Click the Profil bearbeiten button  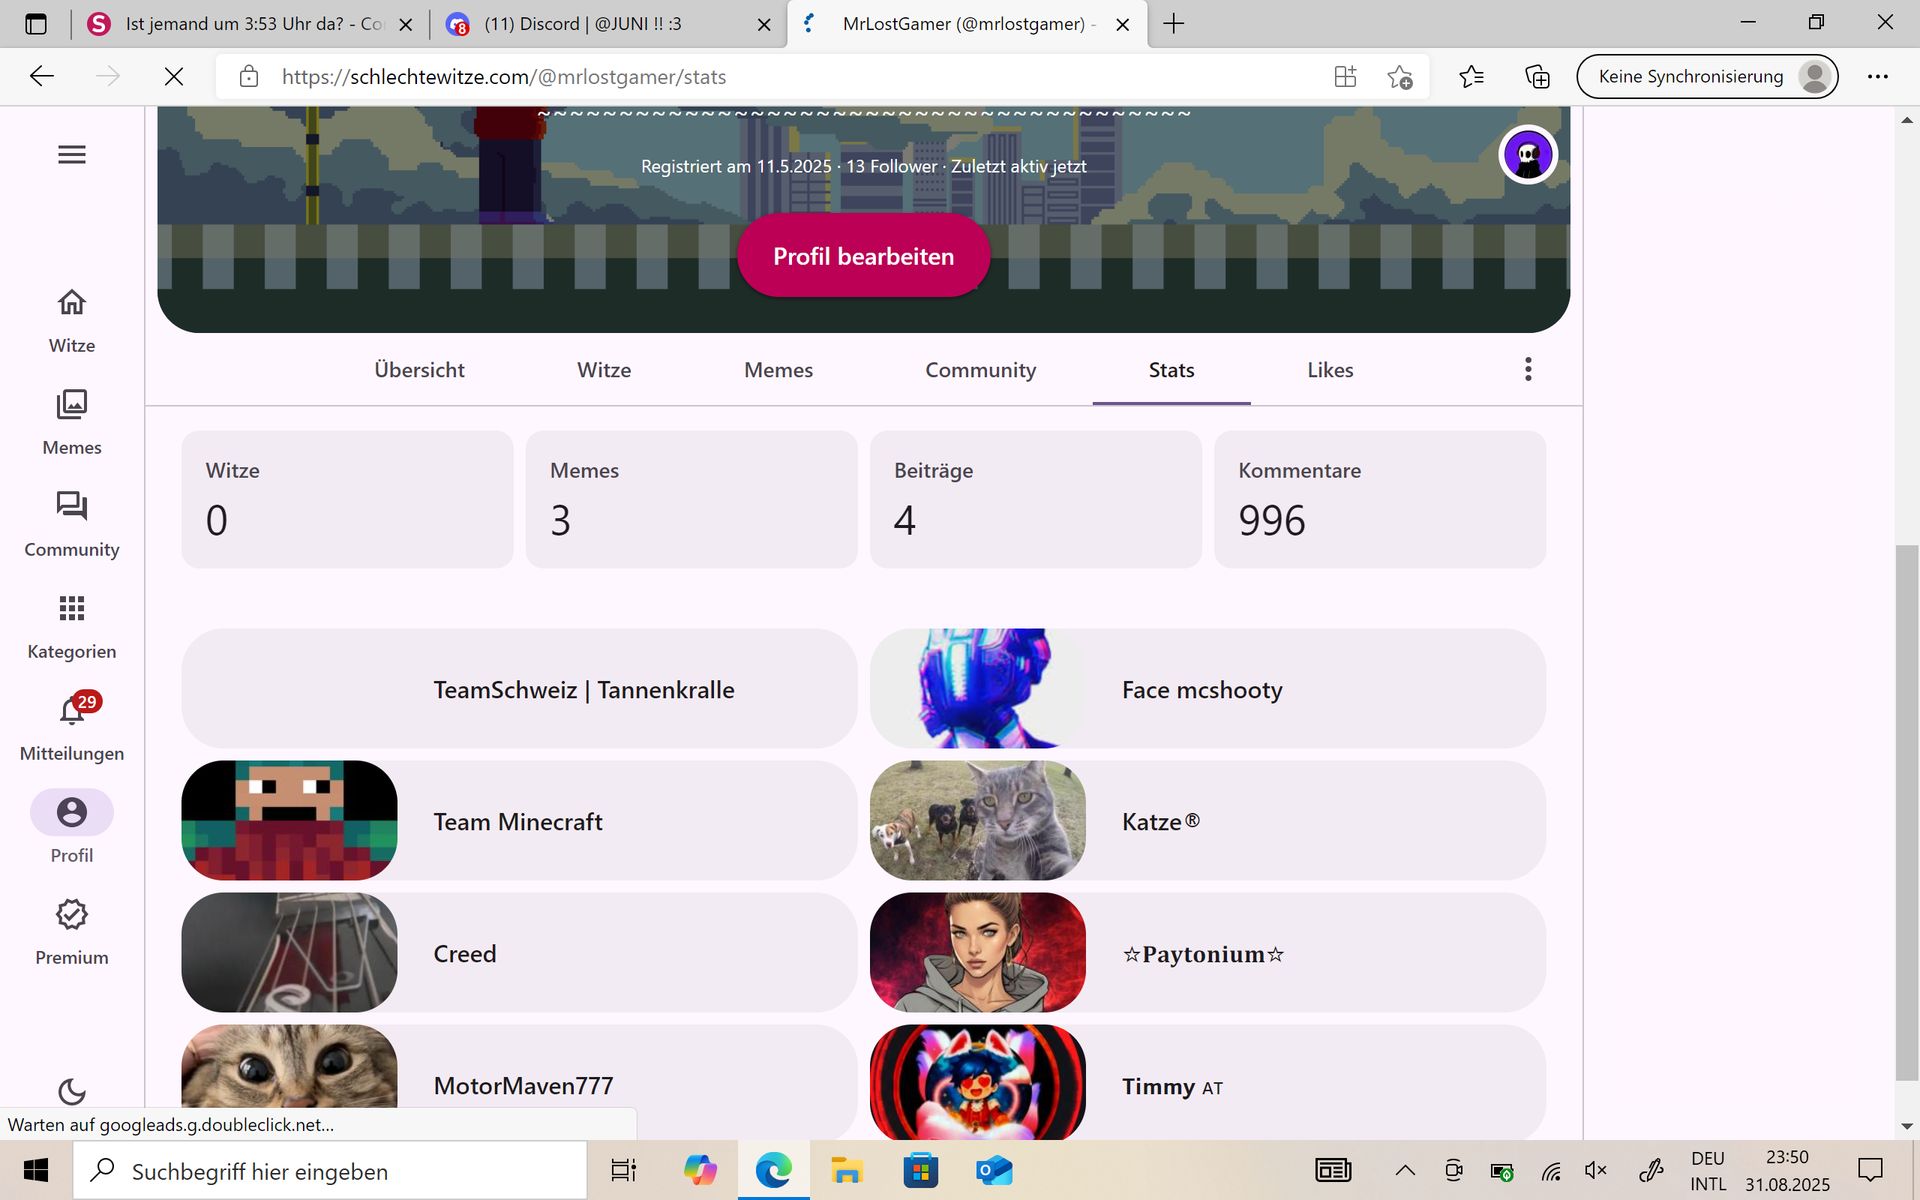pyautogui.click(x=863, y=256)
